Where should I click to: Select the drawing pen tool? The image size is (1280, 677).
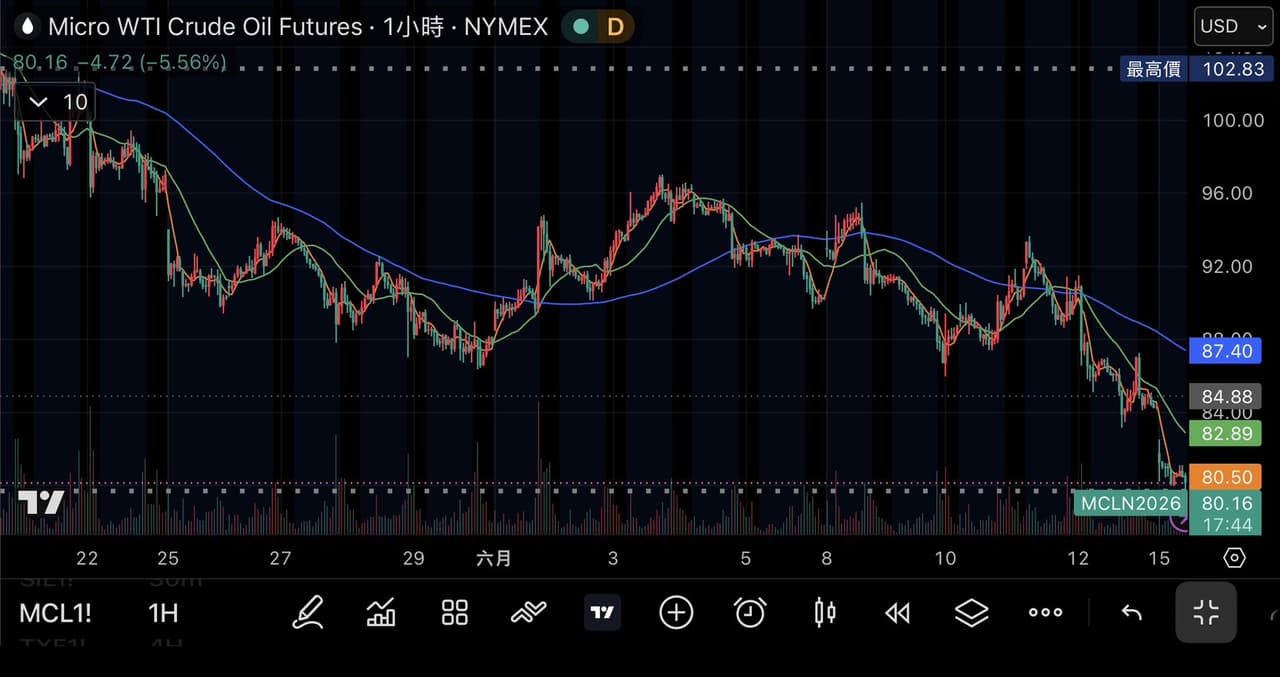[x=308, y=613]
